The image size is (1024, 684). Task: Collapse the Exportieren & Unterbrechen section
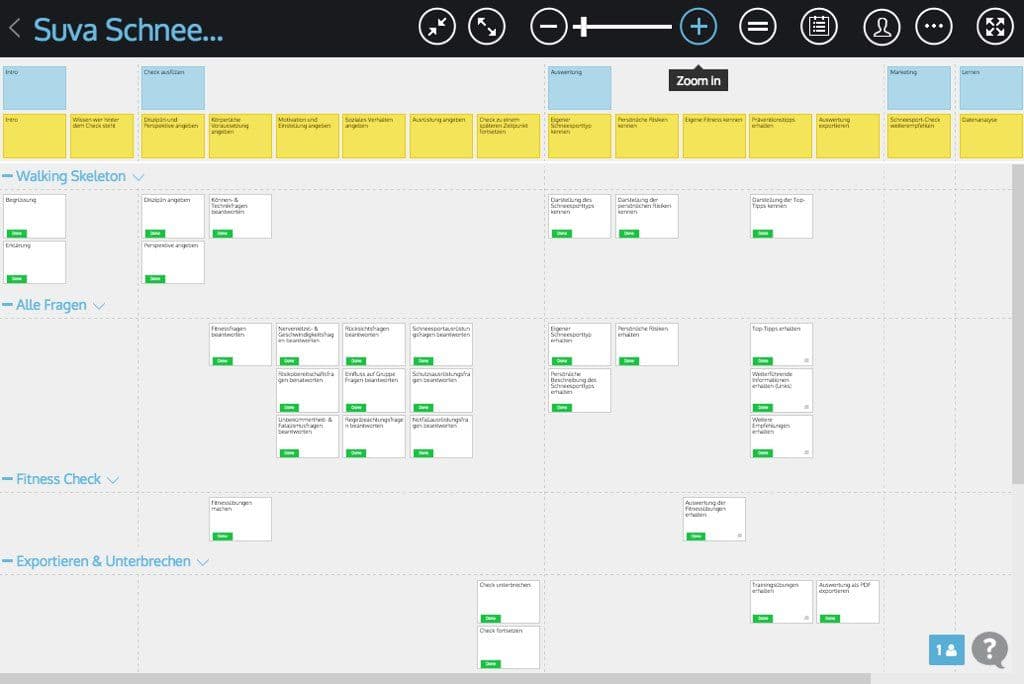pyautogui.click(x=203, y=561)
